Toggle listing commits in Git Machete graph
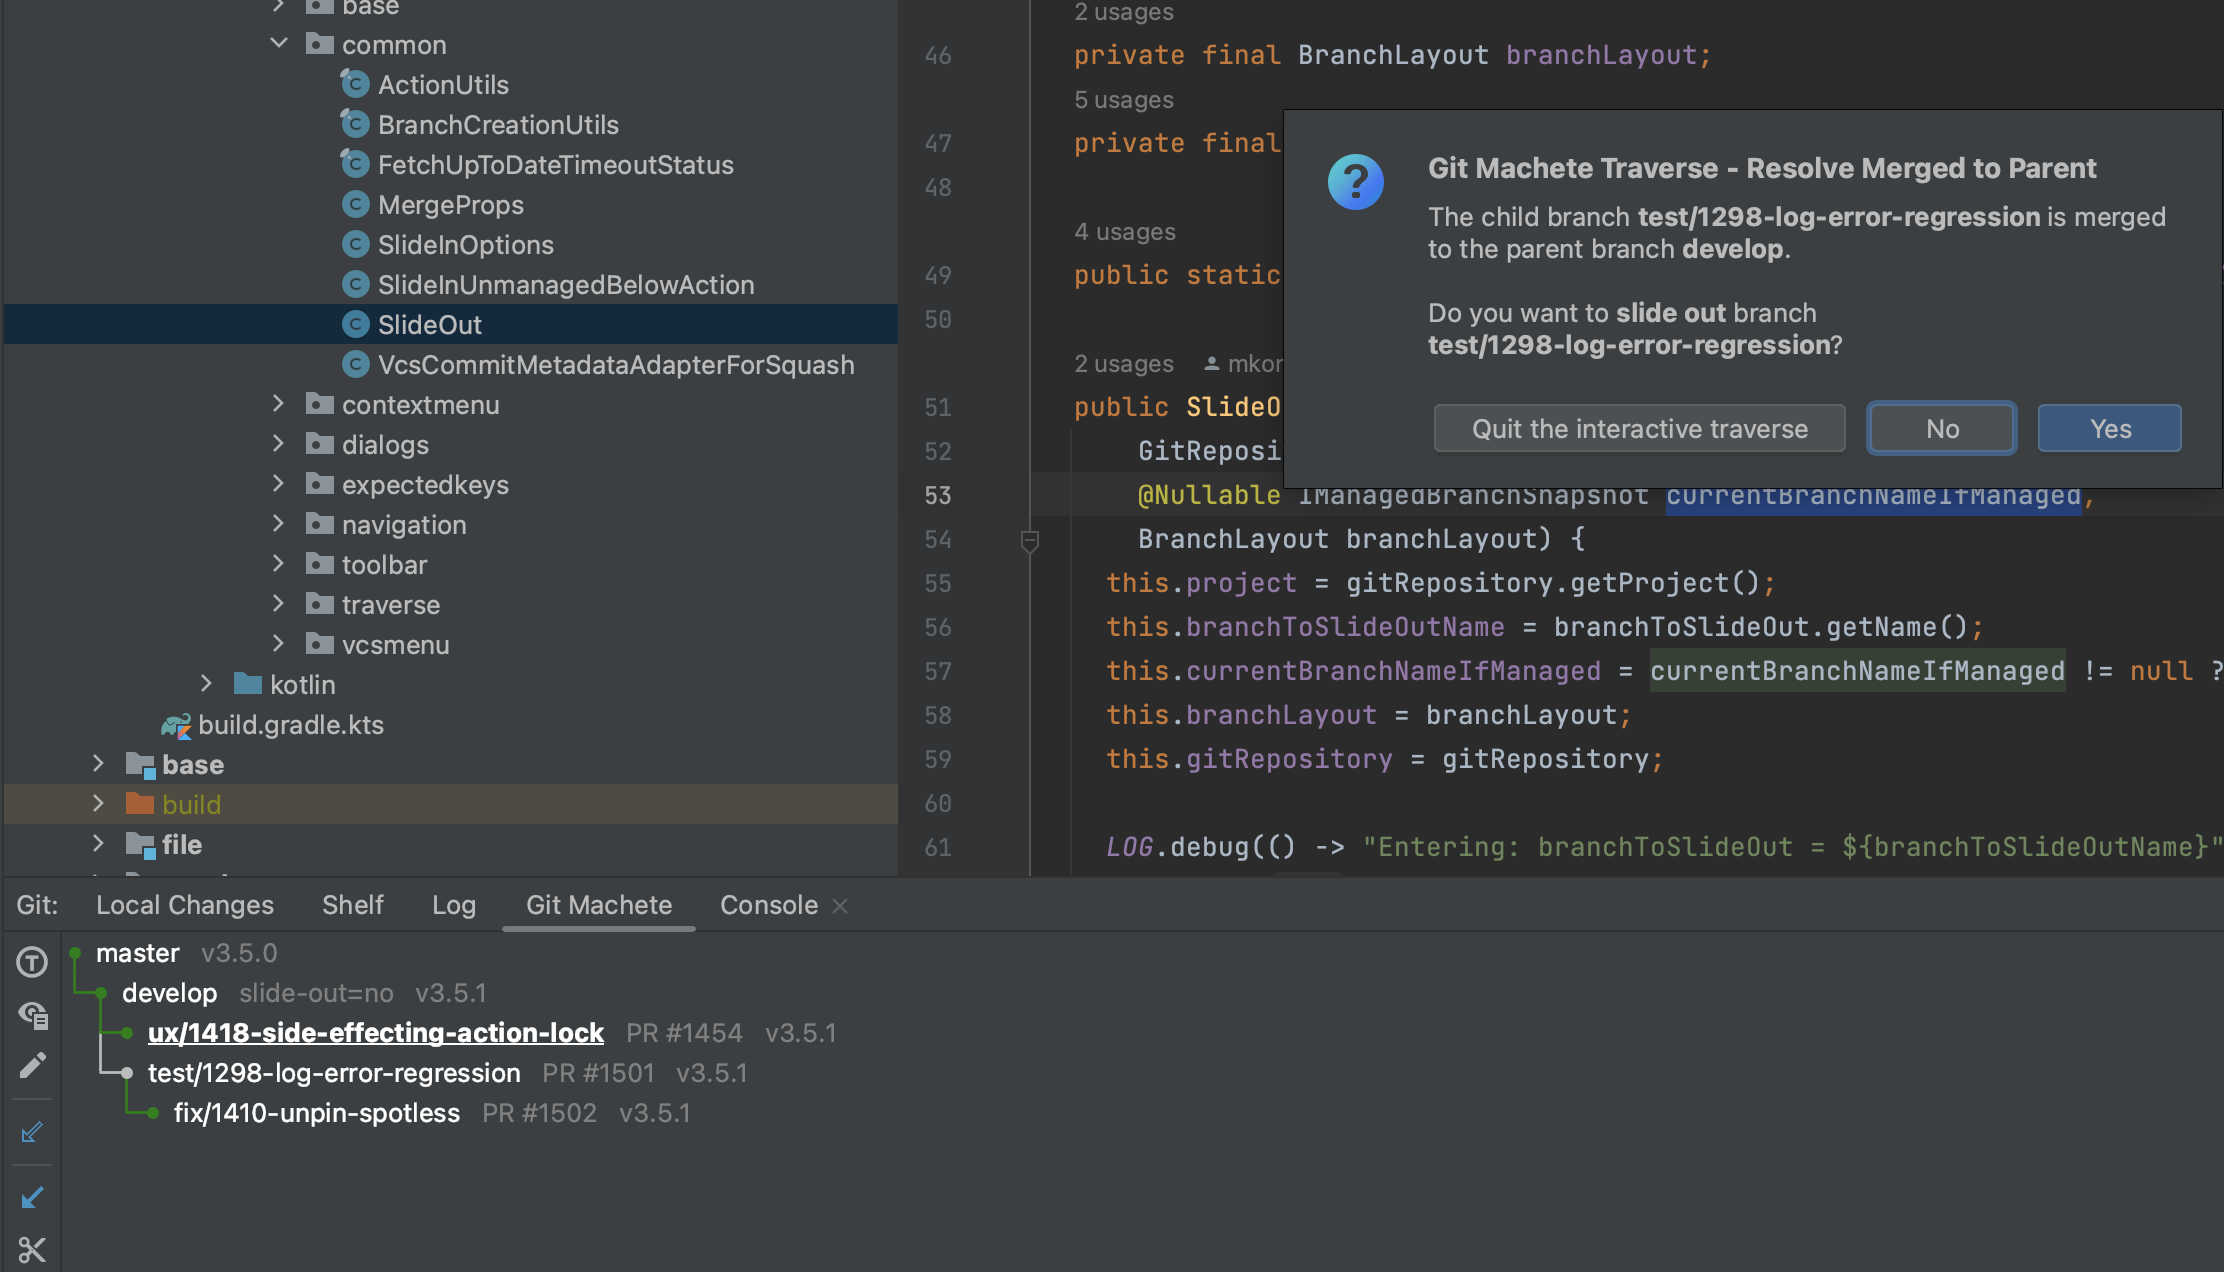2224x1272 pixels. coord(32,1015)
